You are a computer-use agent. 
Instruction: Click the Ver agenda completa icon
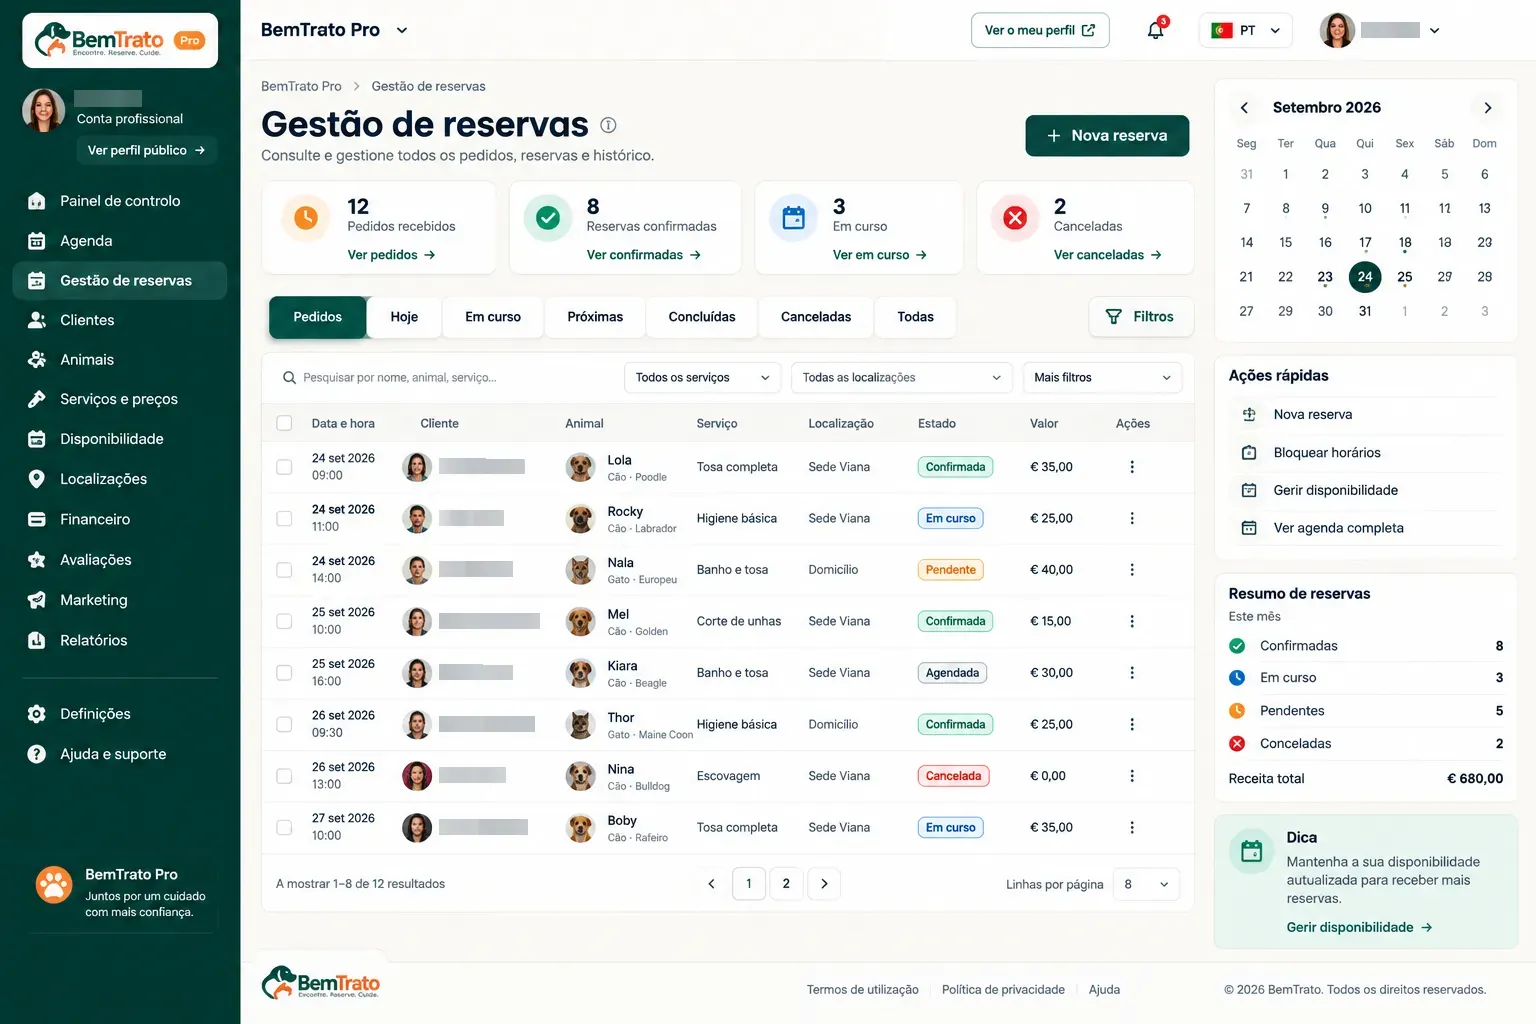[x=1249, y=528]
